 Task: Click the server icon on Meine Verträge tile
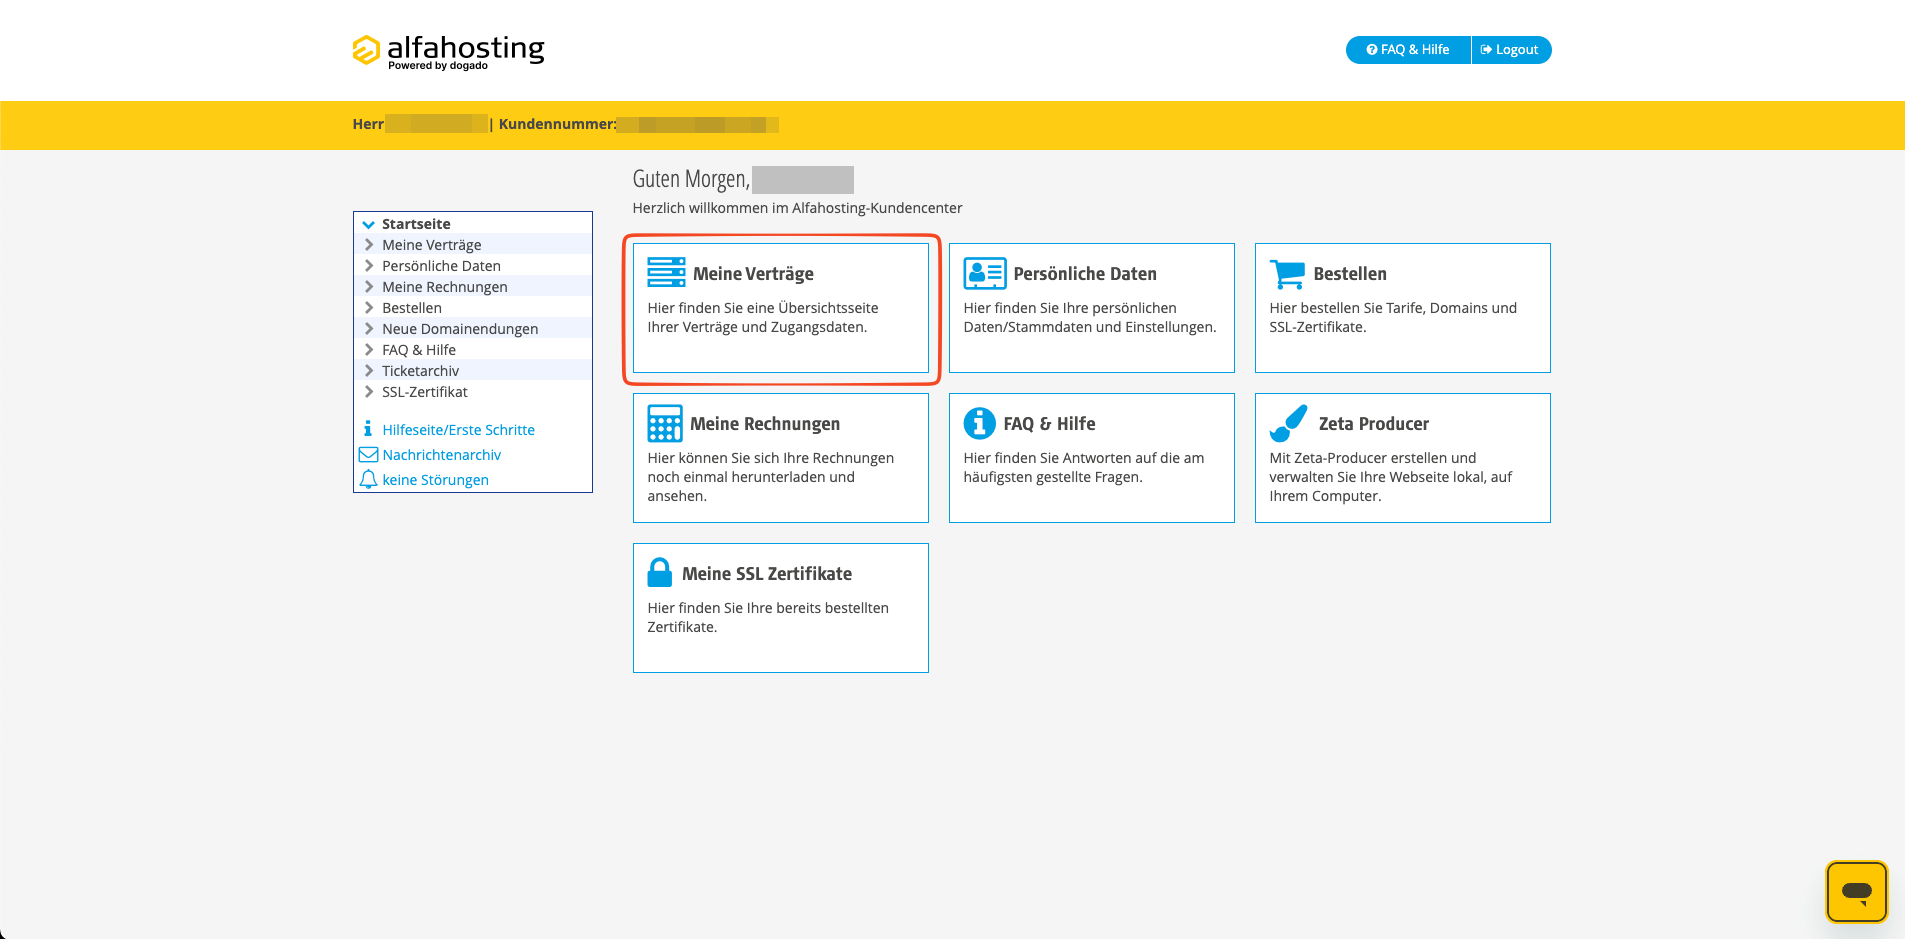(x=666, y=273)
